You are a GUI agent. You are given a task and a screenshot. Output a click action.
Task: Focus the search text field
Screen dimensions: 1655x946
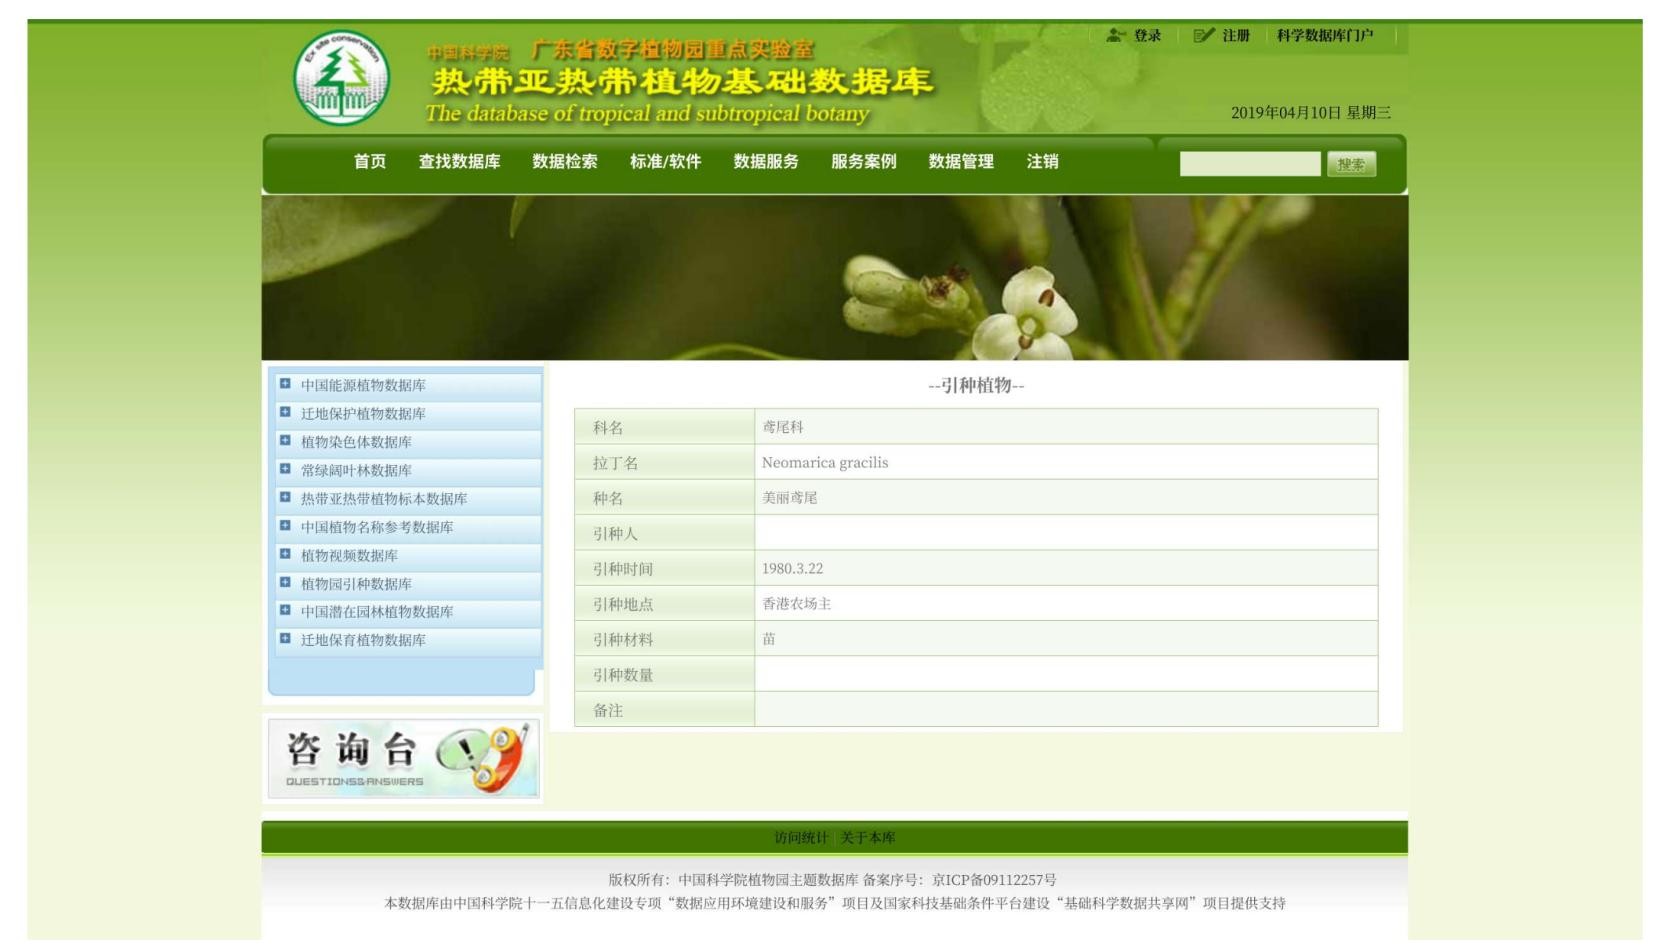click(1249, 164)
